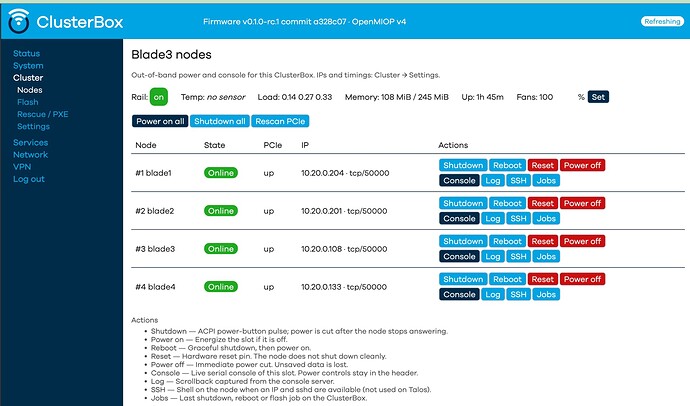Shutdown node blade1

[463, 165]
